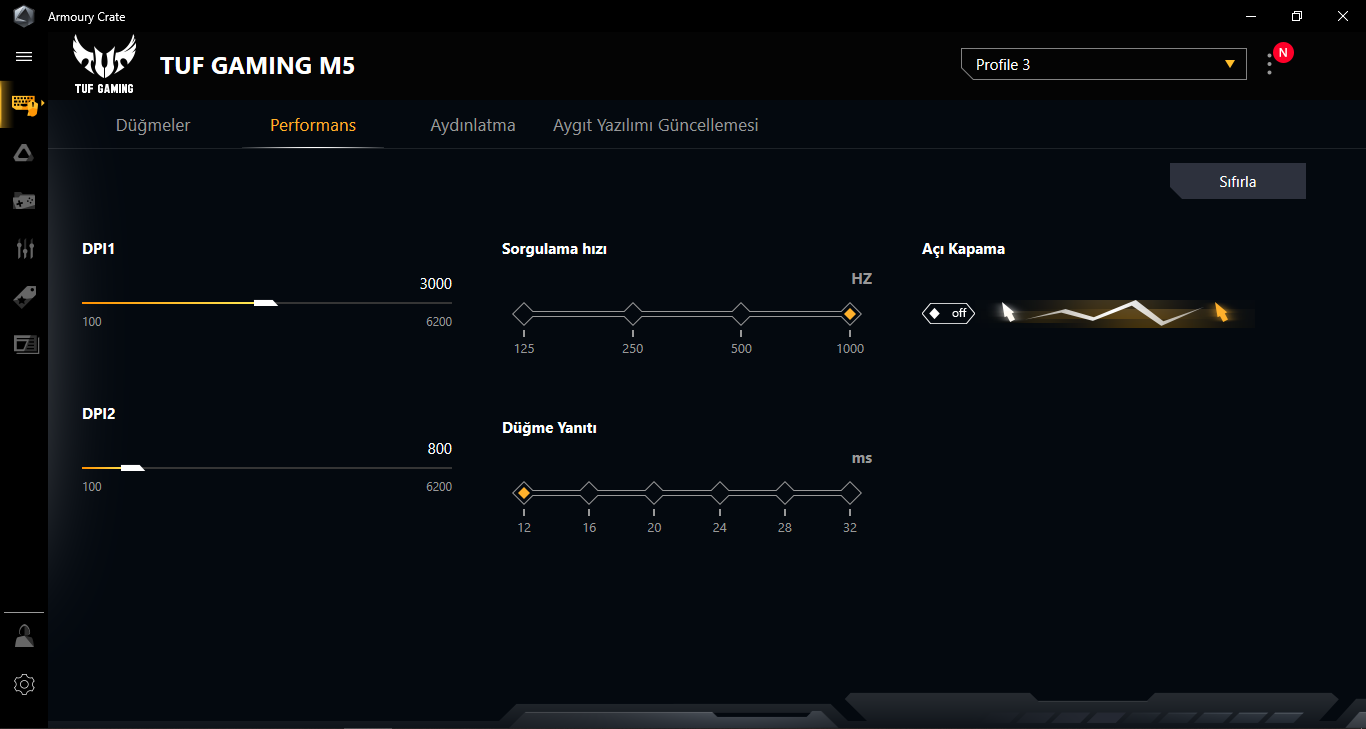Switch to the Aydınlatma tab
This screenshot has height=729, width=1366.
click(473, 125)
